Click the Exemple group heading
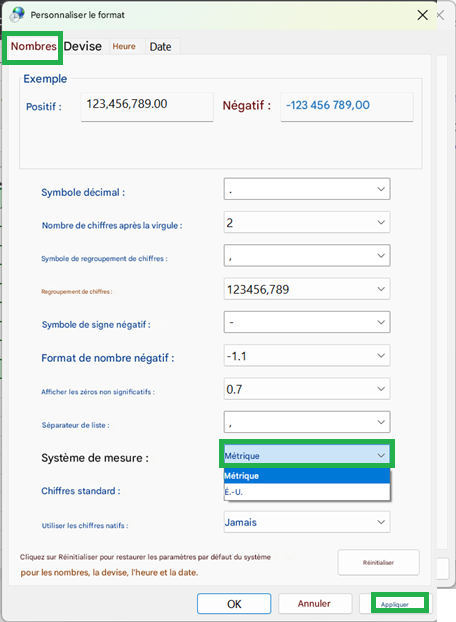The image size is (456, 622). click(x=45, y=79)
